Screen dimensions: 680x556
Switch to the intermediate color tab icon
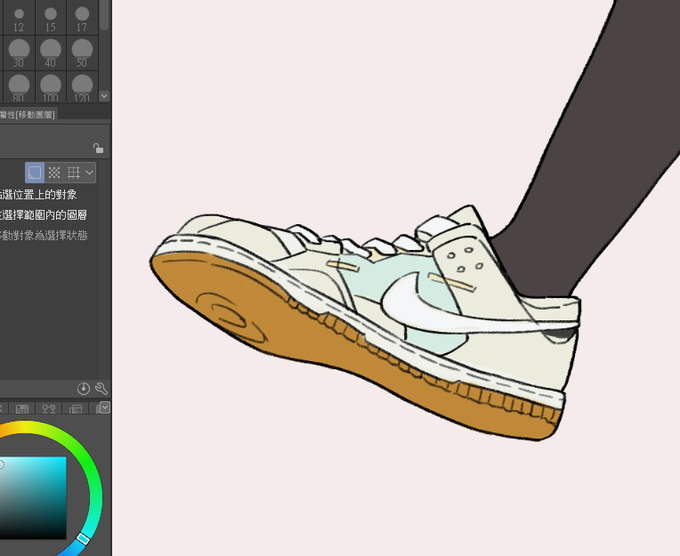[49, 409]
